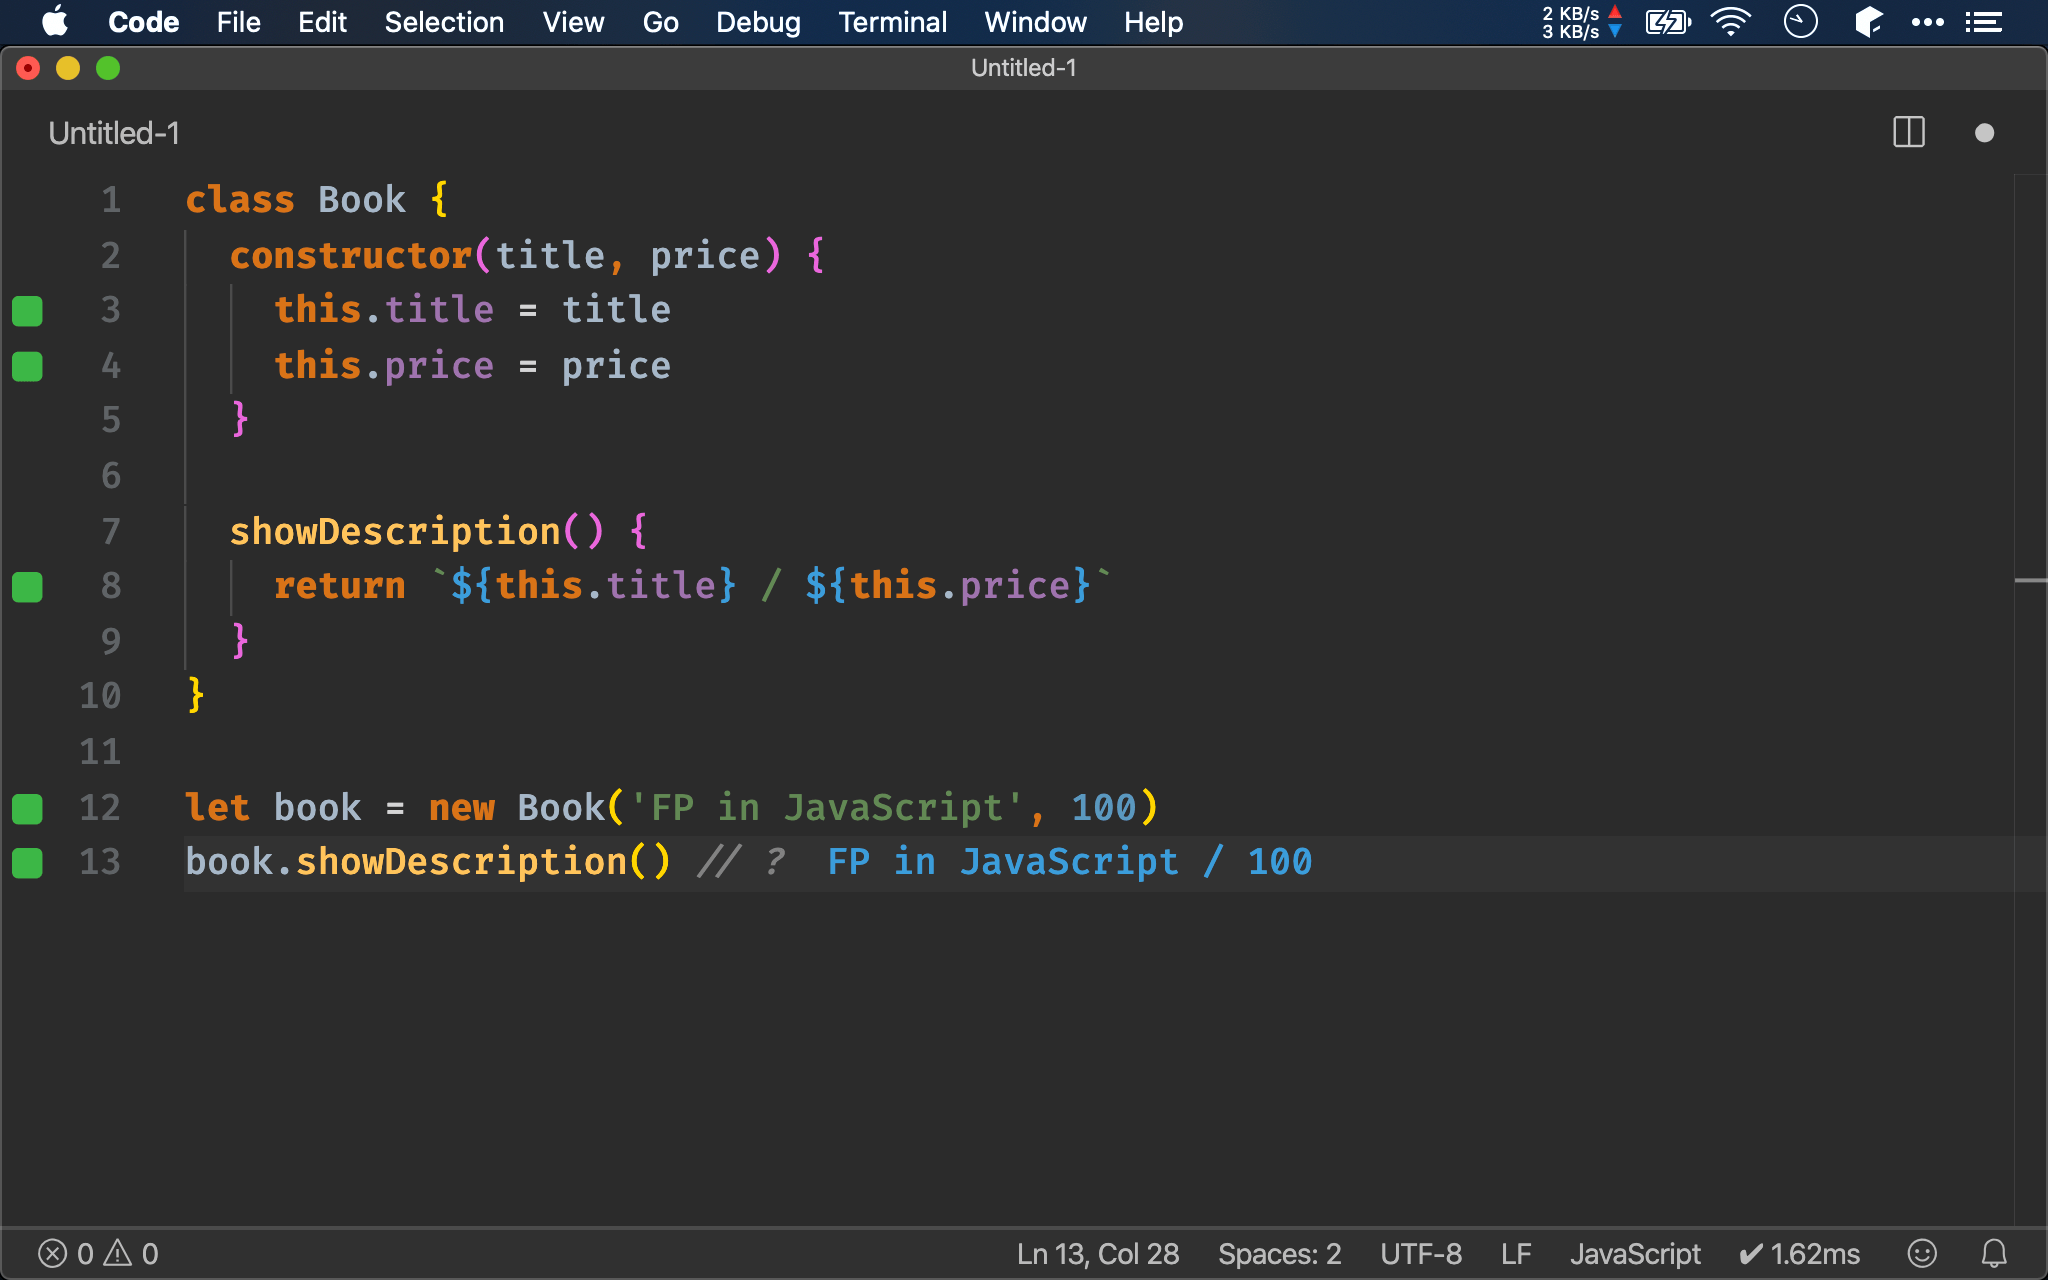Click the Ln 13, Col 28 position button
This screenshot has height=1280, width=2048.
(1097, 1253)
